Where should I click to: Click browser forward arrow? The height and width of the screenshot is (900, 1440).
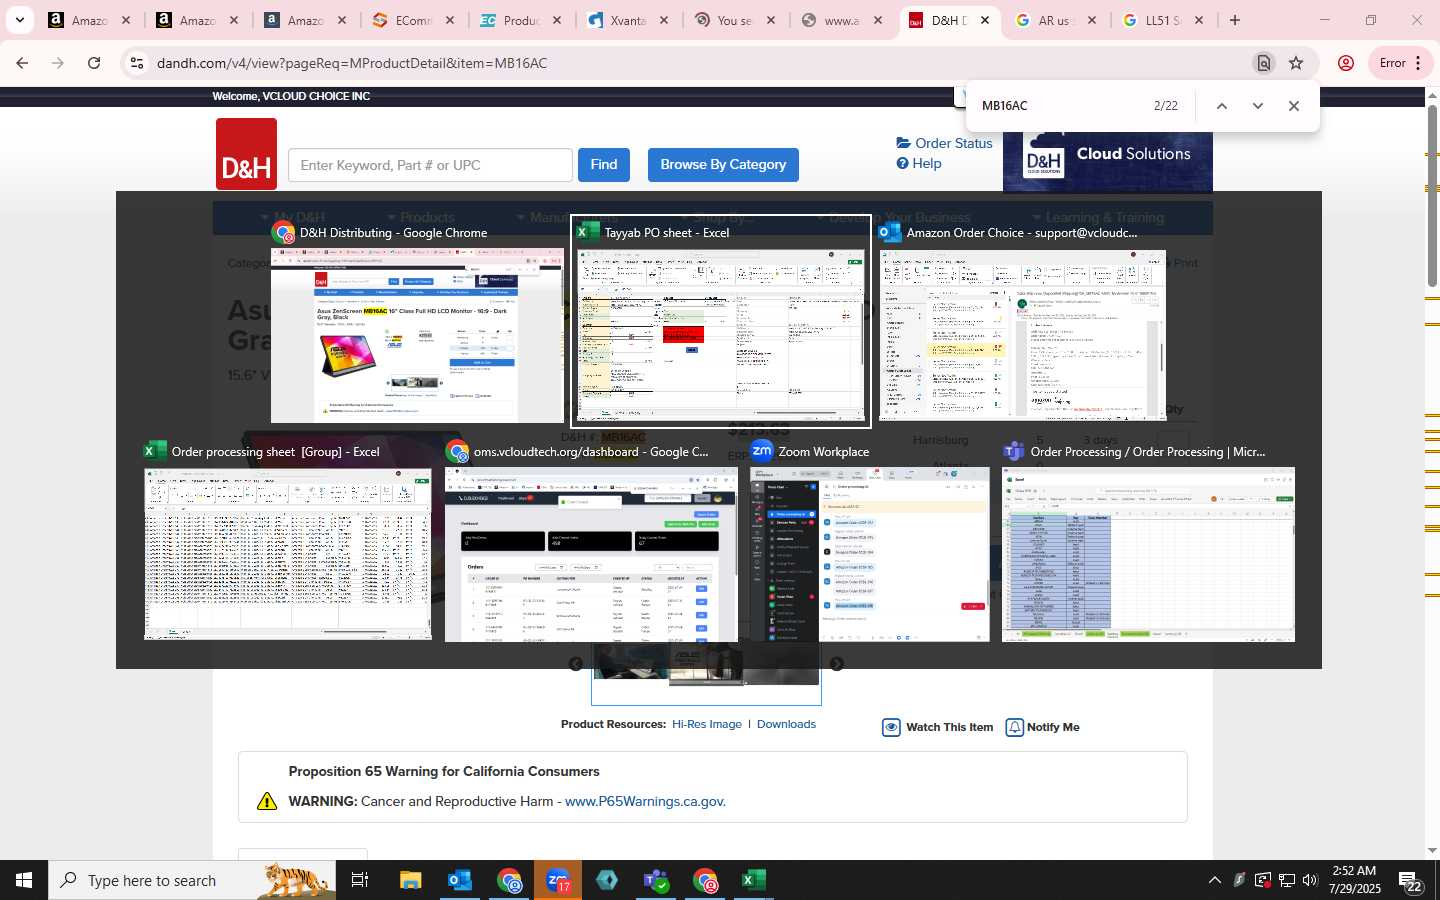(58, 63)
